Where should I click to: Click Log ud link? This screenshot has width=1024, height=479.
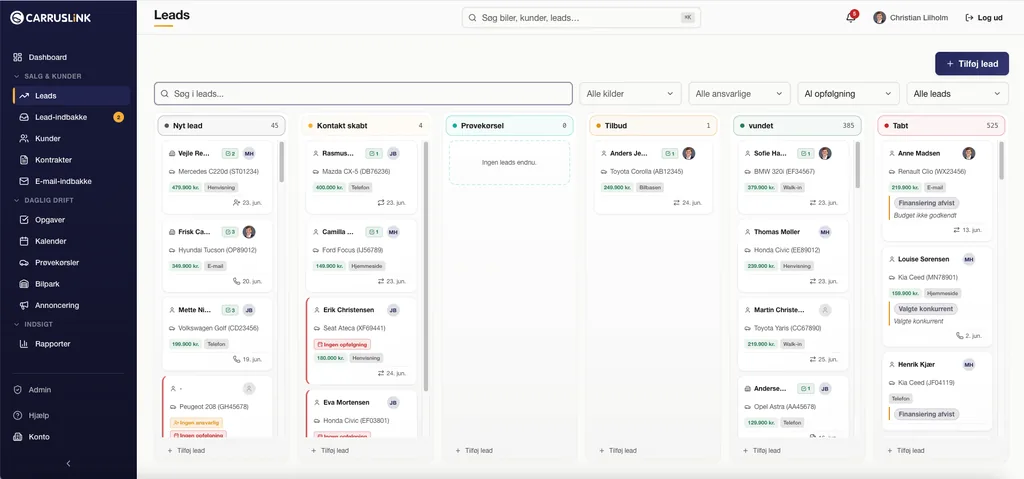pos(984,18)
